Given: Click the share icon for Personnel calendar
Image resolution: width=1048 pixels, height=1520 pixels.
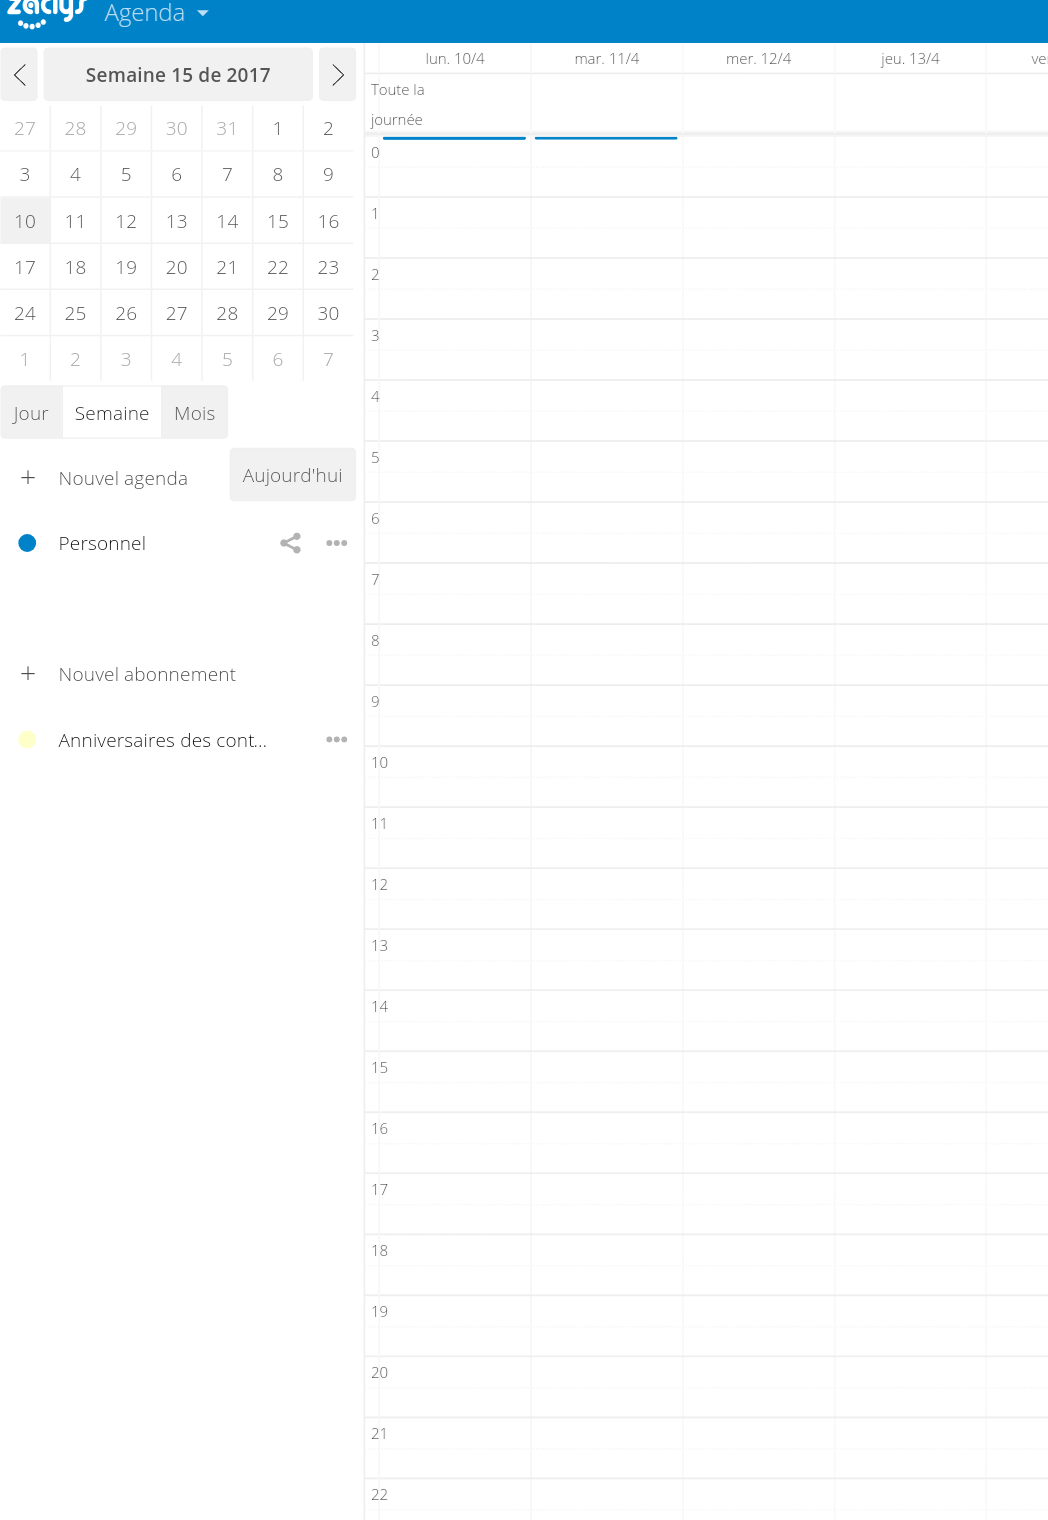Looking at the screenshot, I should (x=290, y=543).
